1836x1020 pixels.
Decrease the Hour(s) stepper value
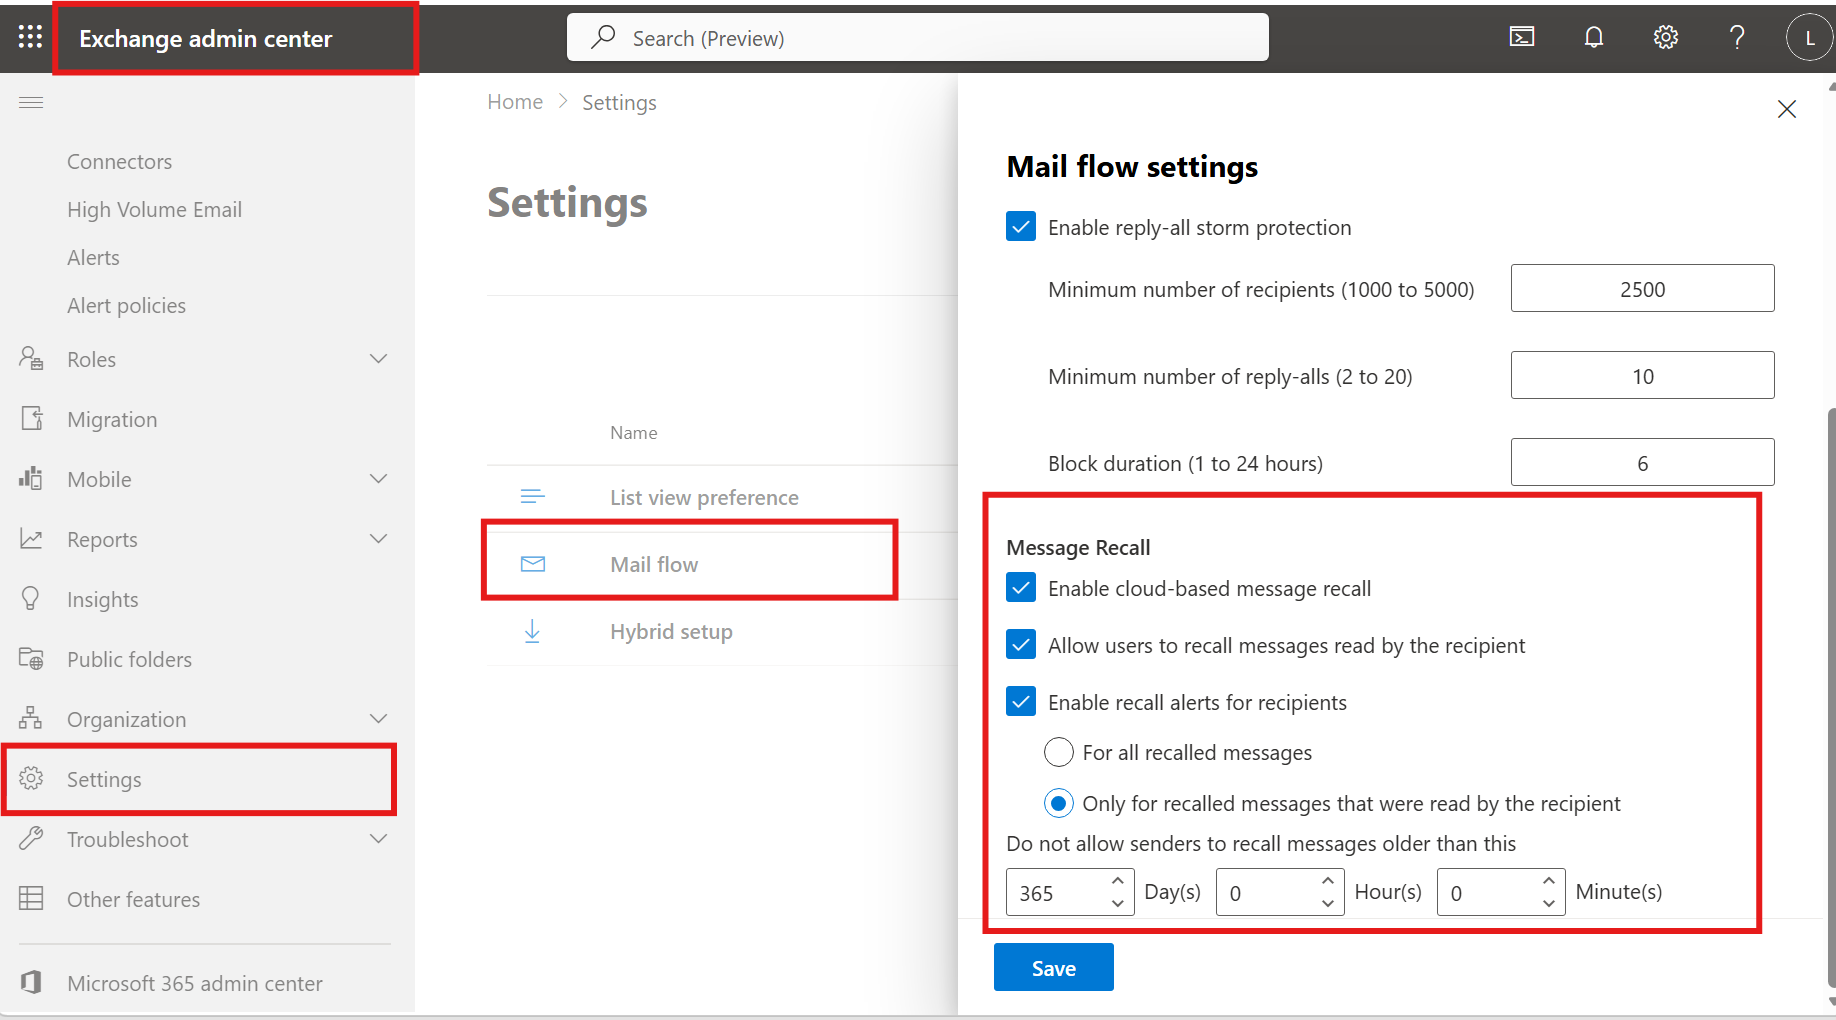tap(1328, 903)
